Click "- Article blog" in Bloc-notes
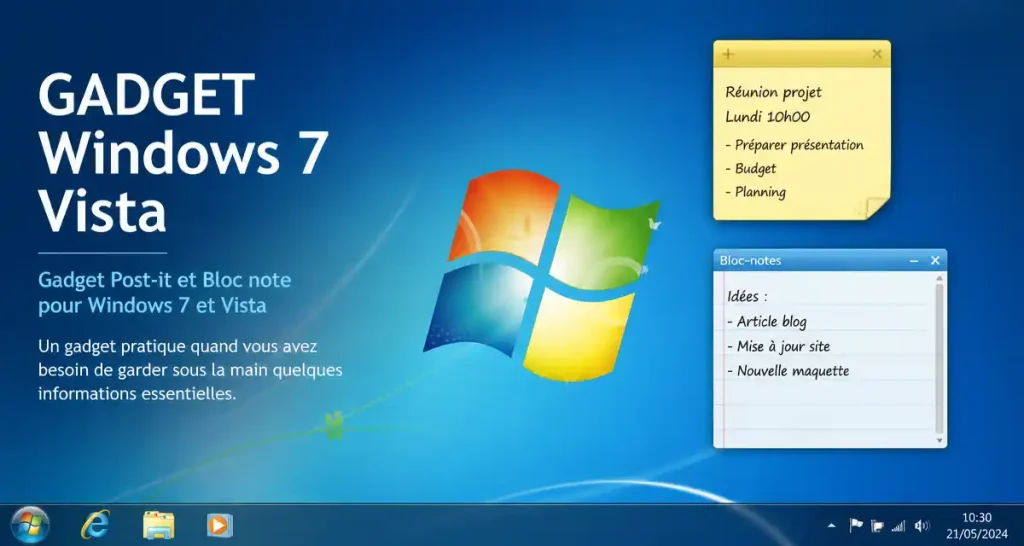Image resolution: width=1024 pixels, height=546 pixels. pos(767,321)
